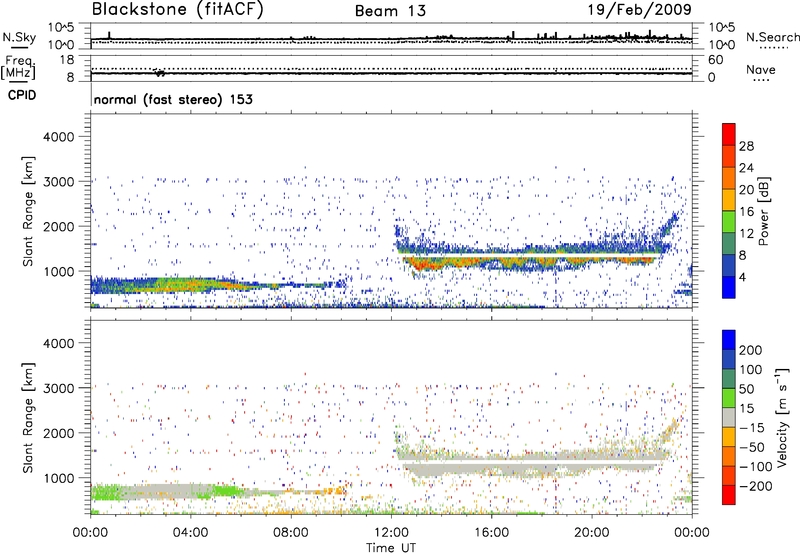Click the 'CPID' row label

(x=22, y=95)
